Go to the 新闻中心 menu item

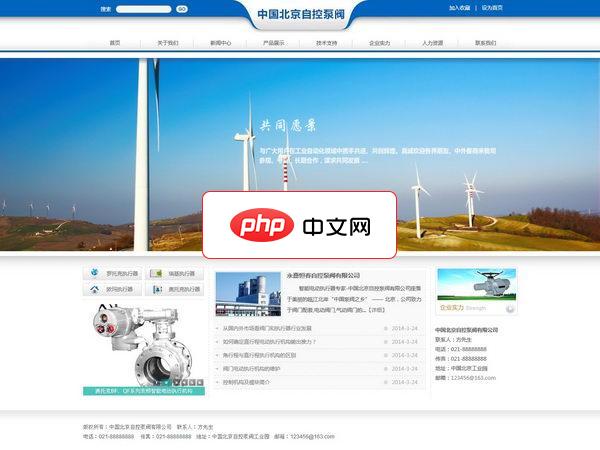[221, 43]
